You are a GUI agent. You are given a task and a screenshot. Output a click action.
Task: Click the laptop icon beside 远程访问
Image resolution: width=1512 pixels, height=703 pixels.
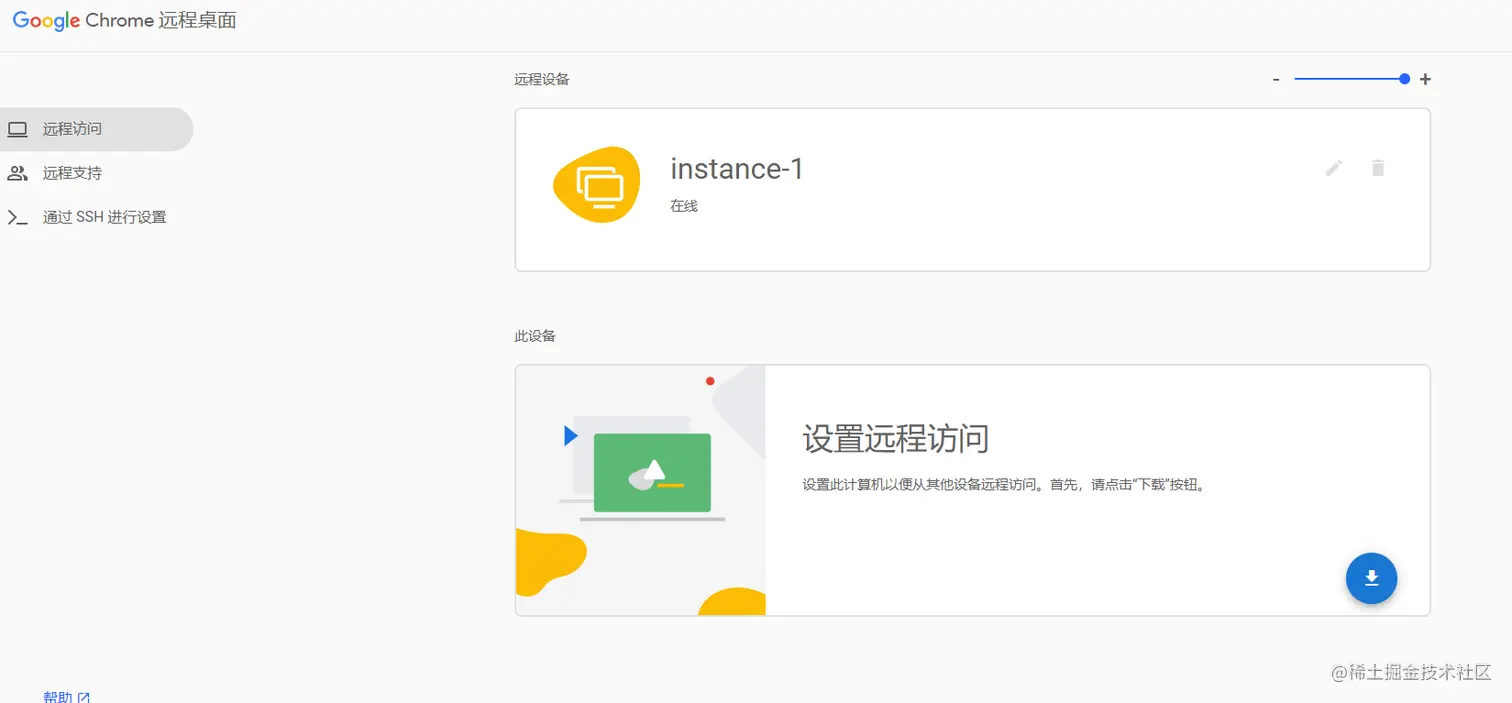tap(17, 129)
